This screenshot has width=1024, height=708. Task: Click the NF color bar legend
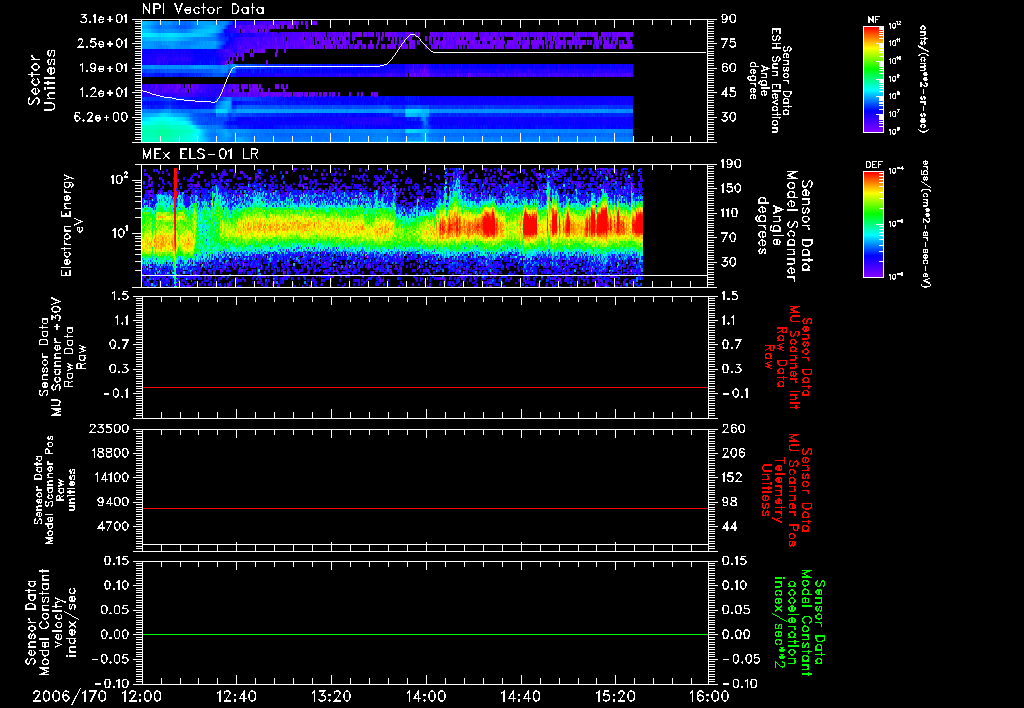pos(873,78)
